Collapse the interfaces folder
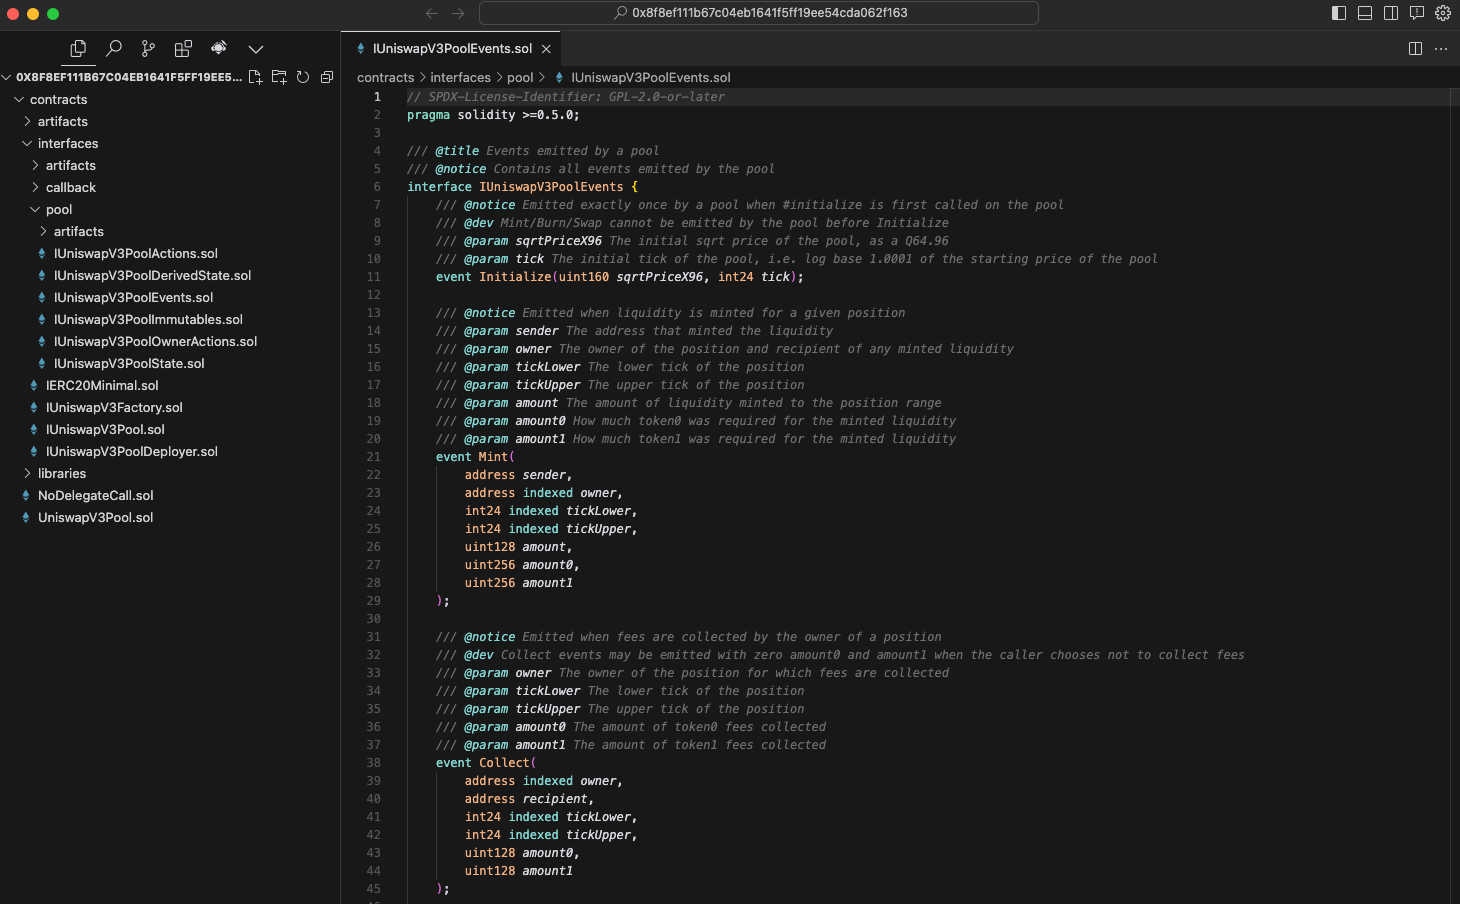The height and width of the screenshot is (904, 1460). click(27, 143)
